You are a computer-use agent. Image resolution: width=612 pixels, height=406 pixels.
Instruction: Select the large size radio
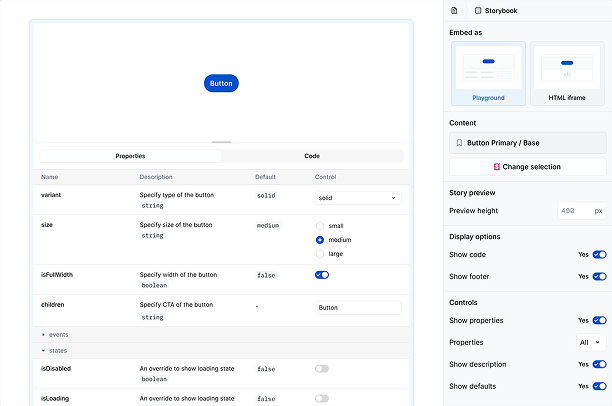pyautogui.click(x=320, y=254)
